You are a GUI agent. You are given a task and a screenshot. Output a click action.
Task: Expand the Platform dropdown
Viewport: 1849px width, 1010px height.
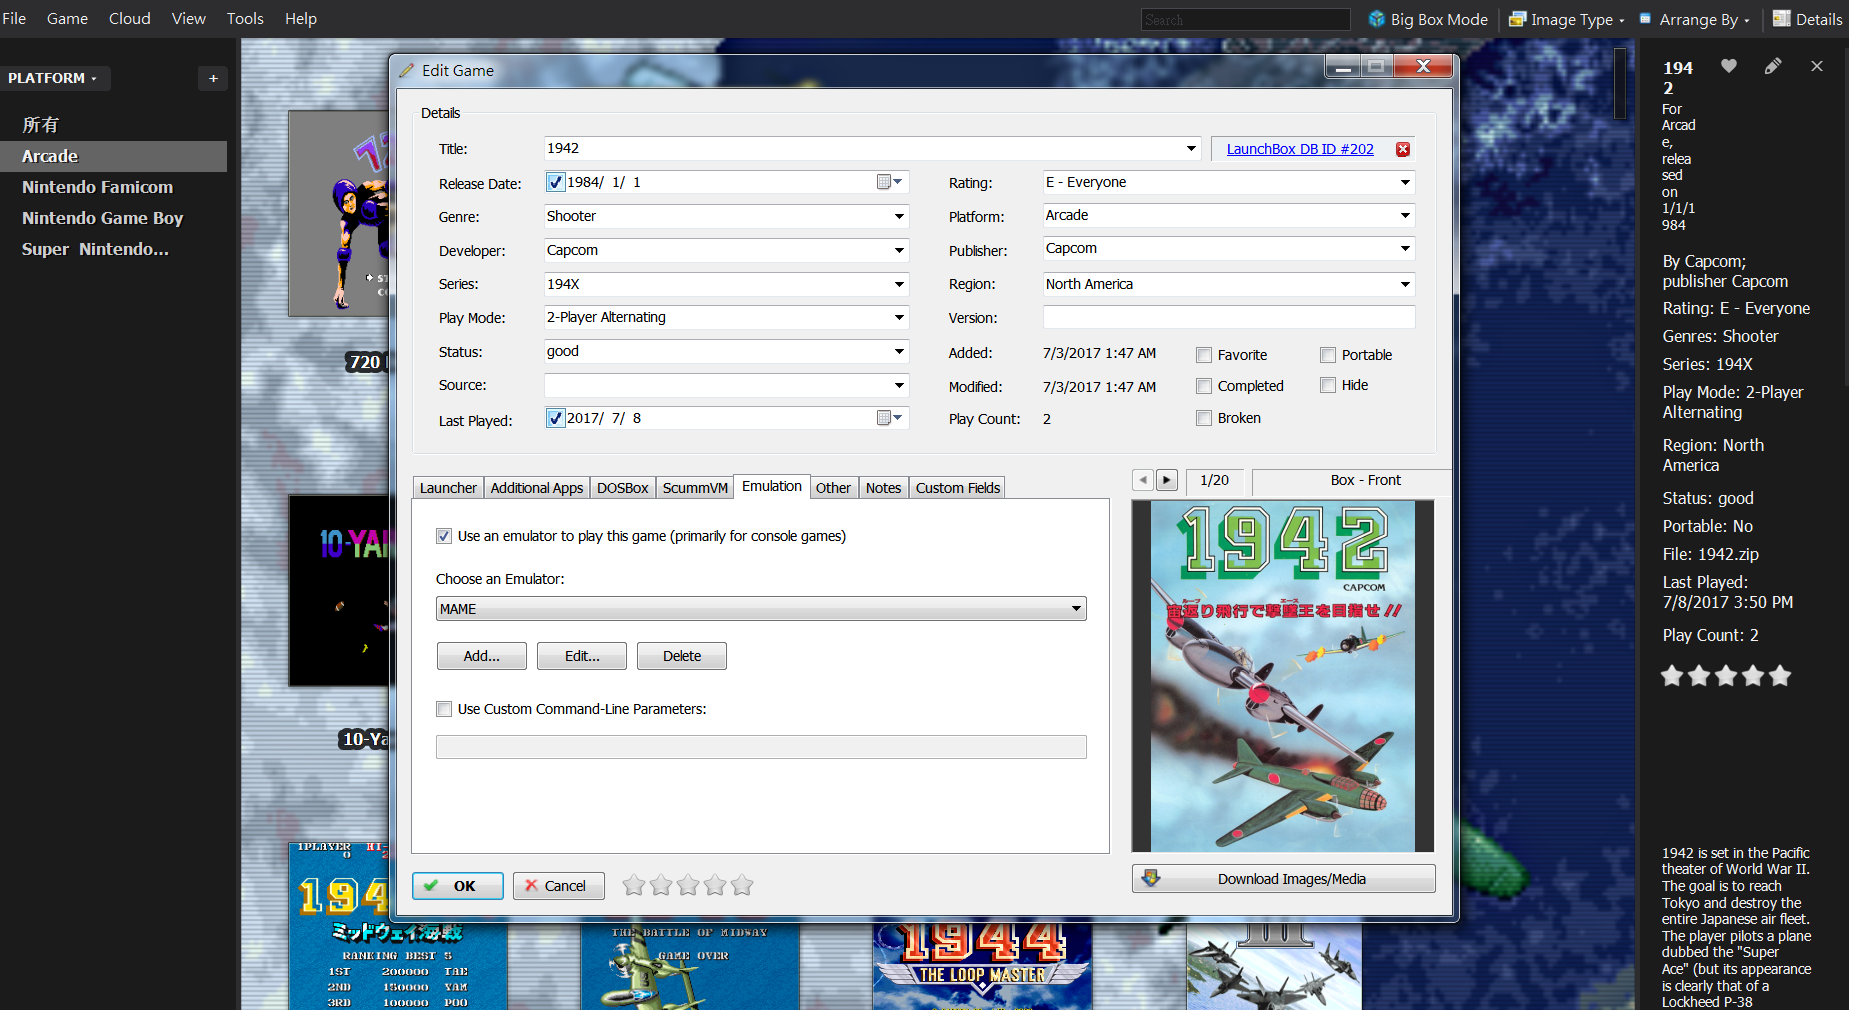1405,215
